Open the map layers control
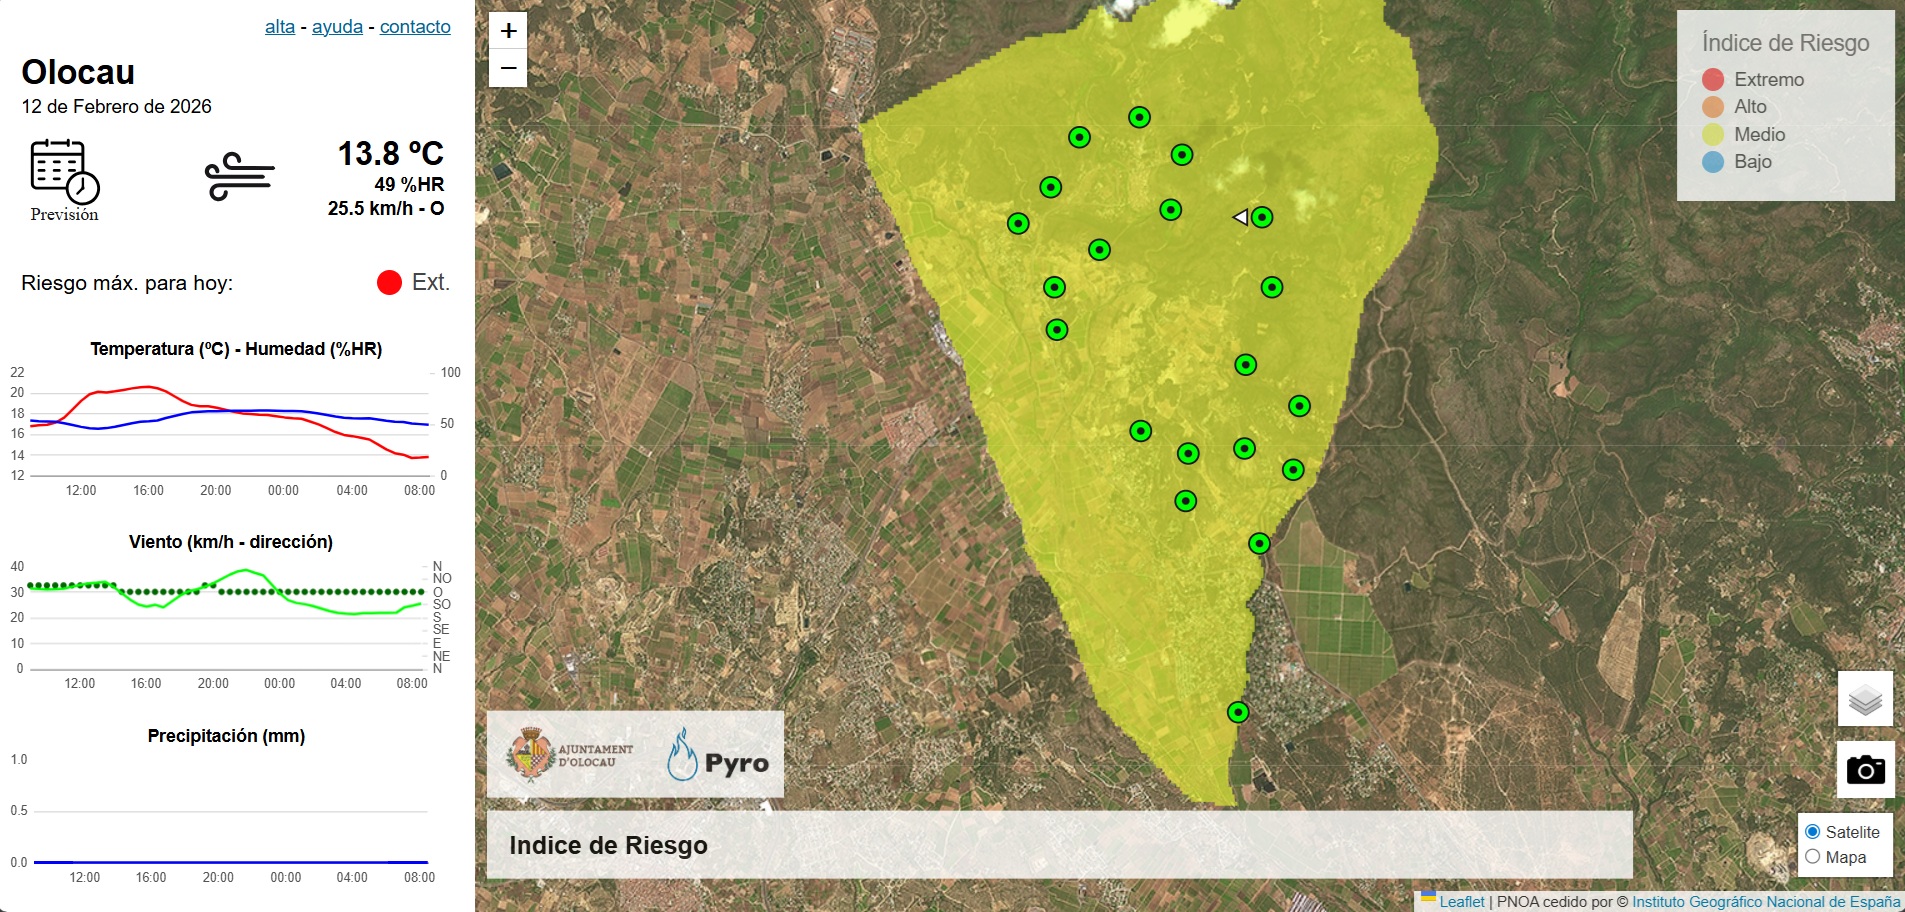This screenshot has height=912, width=1905. (x=1866, y=698)
